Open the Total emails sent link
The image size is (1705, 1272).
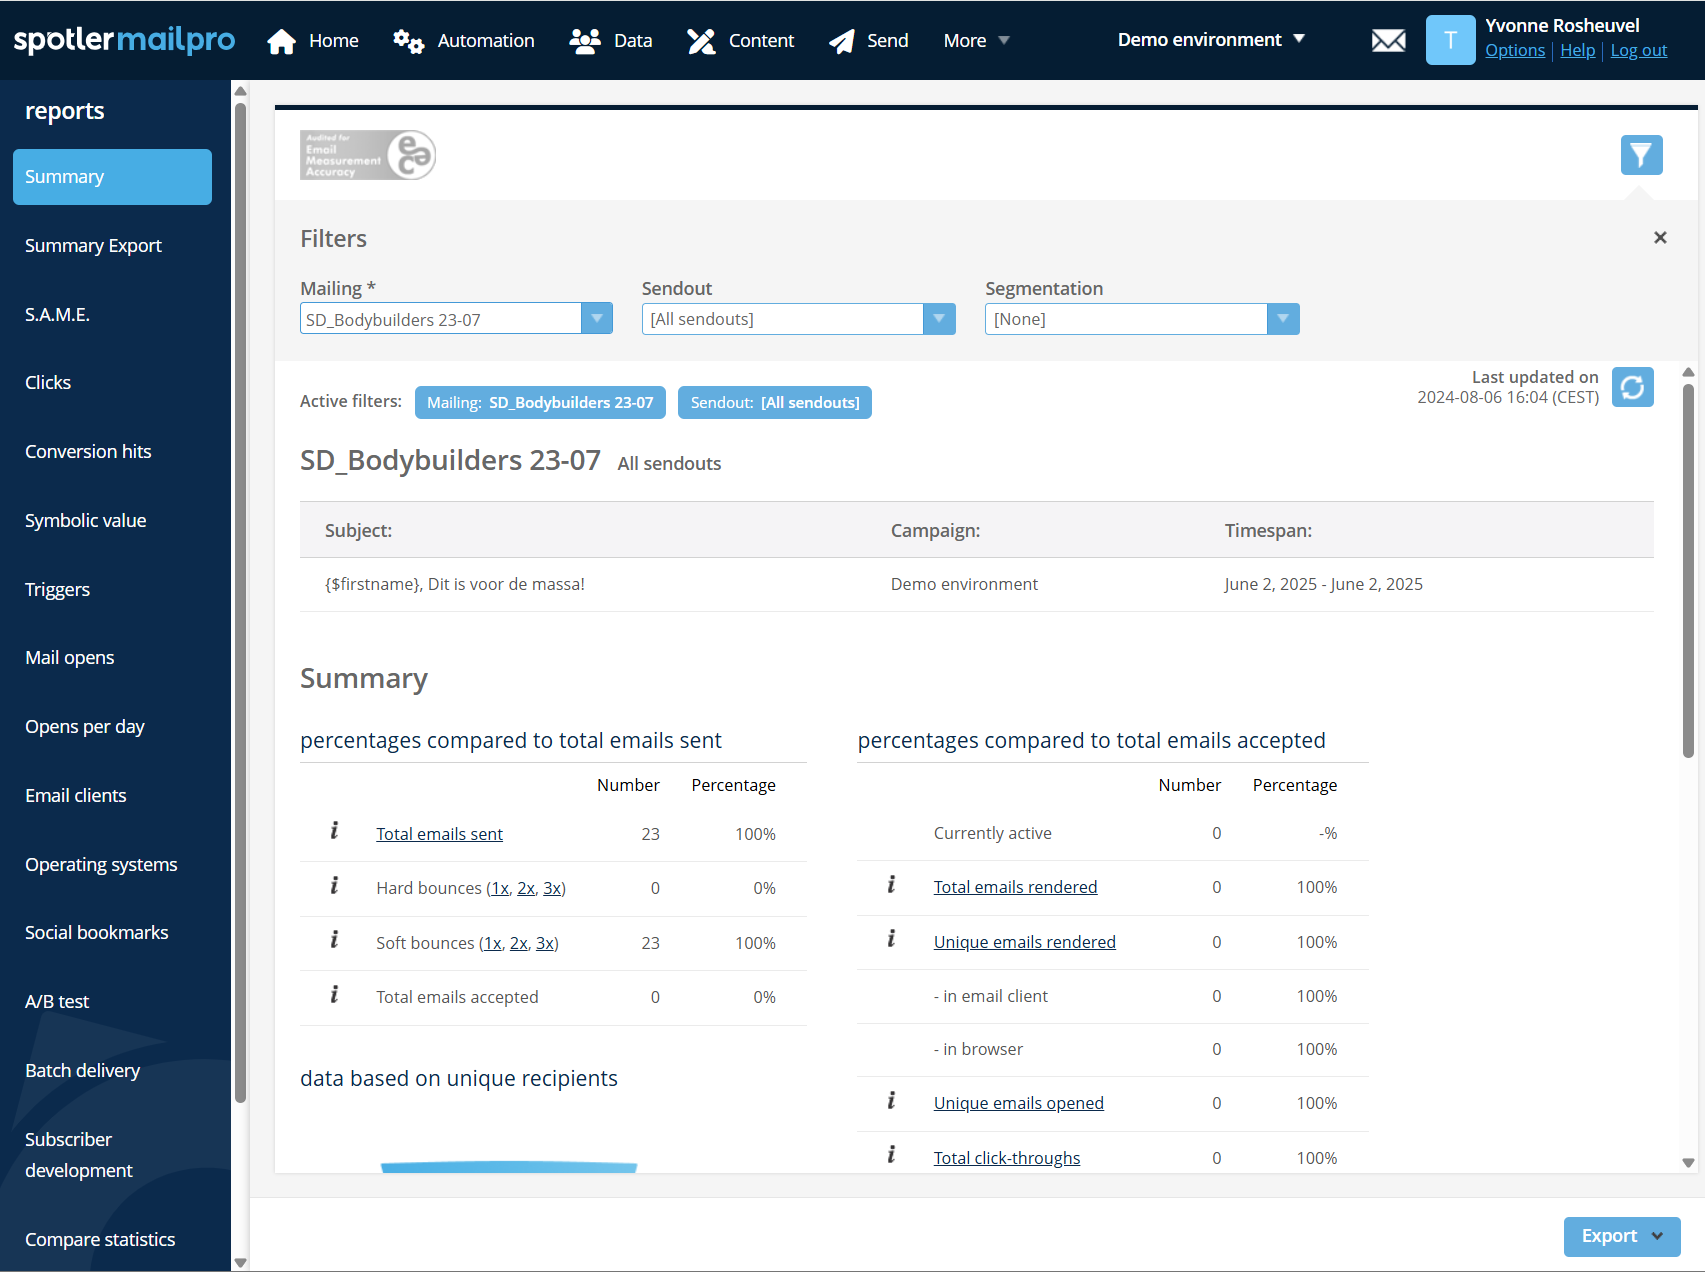point(439,834)
